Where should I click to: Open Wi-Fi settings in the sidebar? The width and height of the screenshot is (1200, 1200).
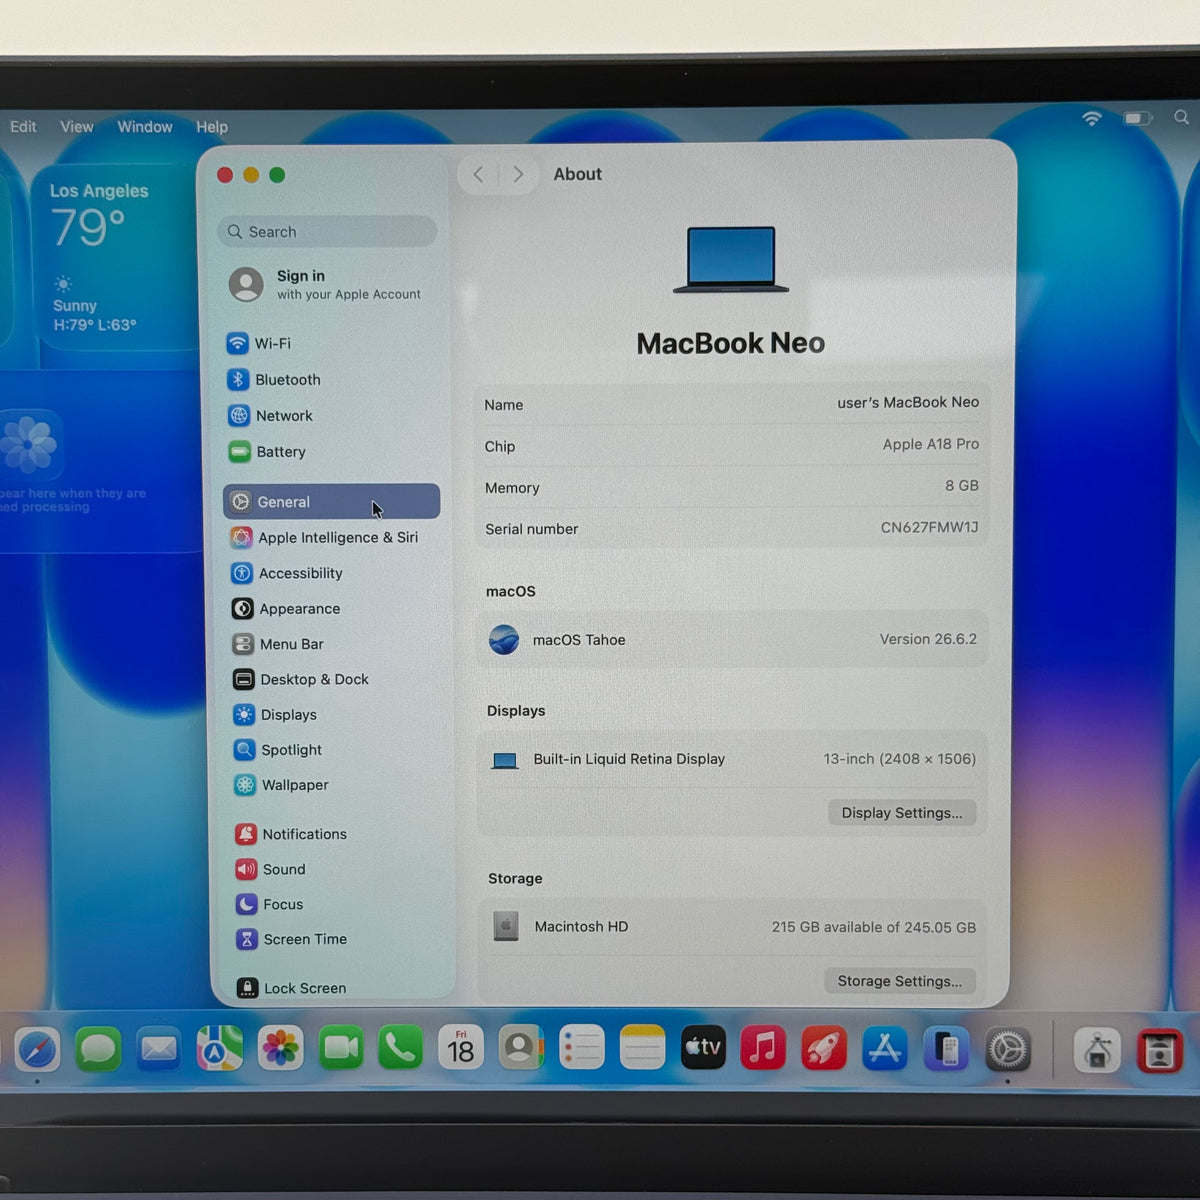[x=259, y=343]
